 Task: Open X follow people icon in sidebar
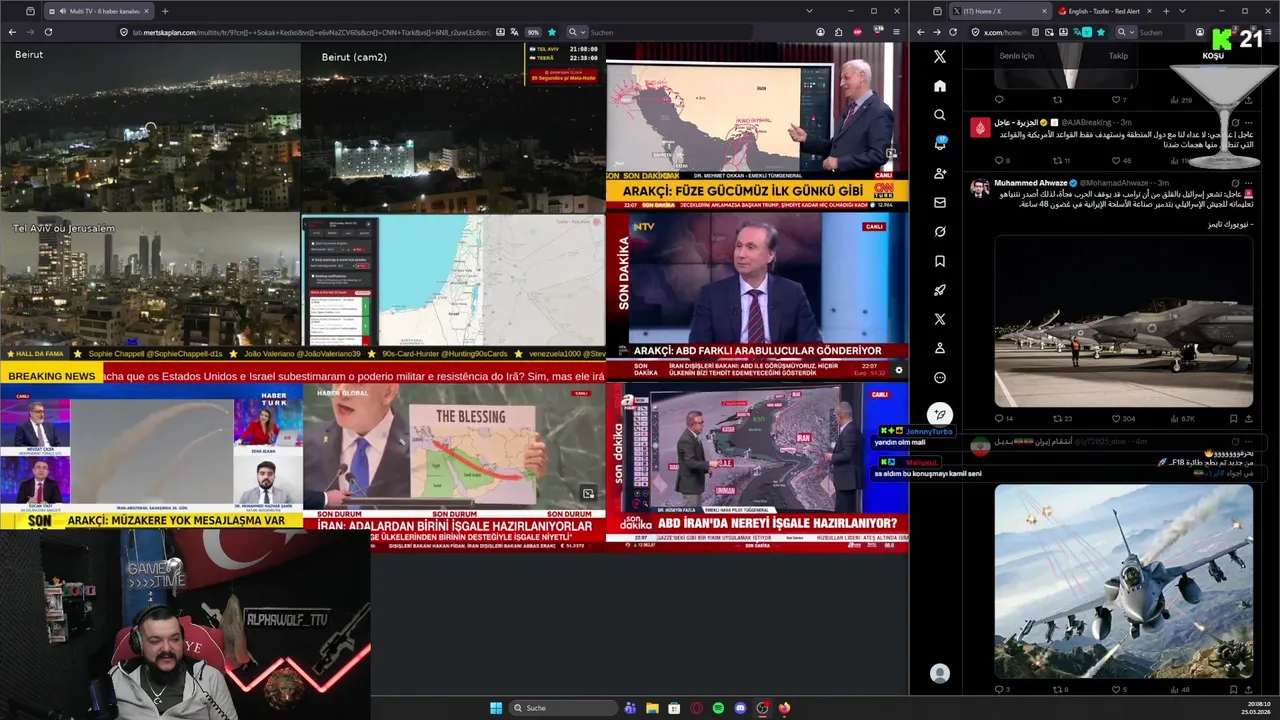click(939, 173)
